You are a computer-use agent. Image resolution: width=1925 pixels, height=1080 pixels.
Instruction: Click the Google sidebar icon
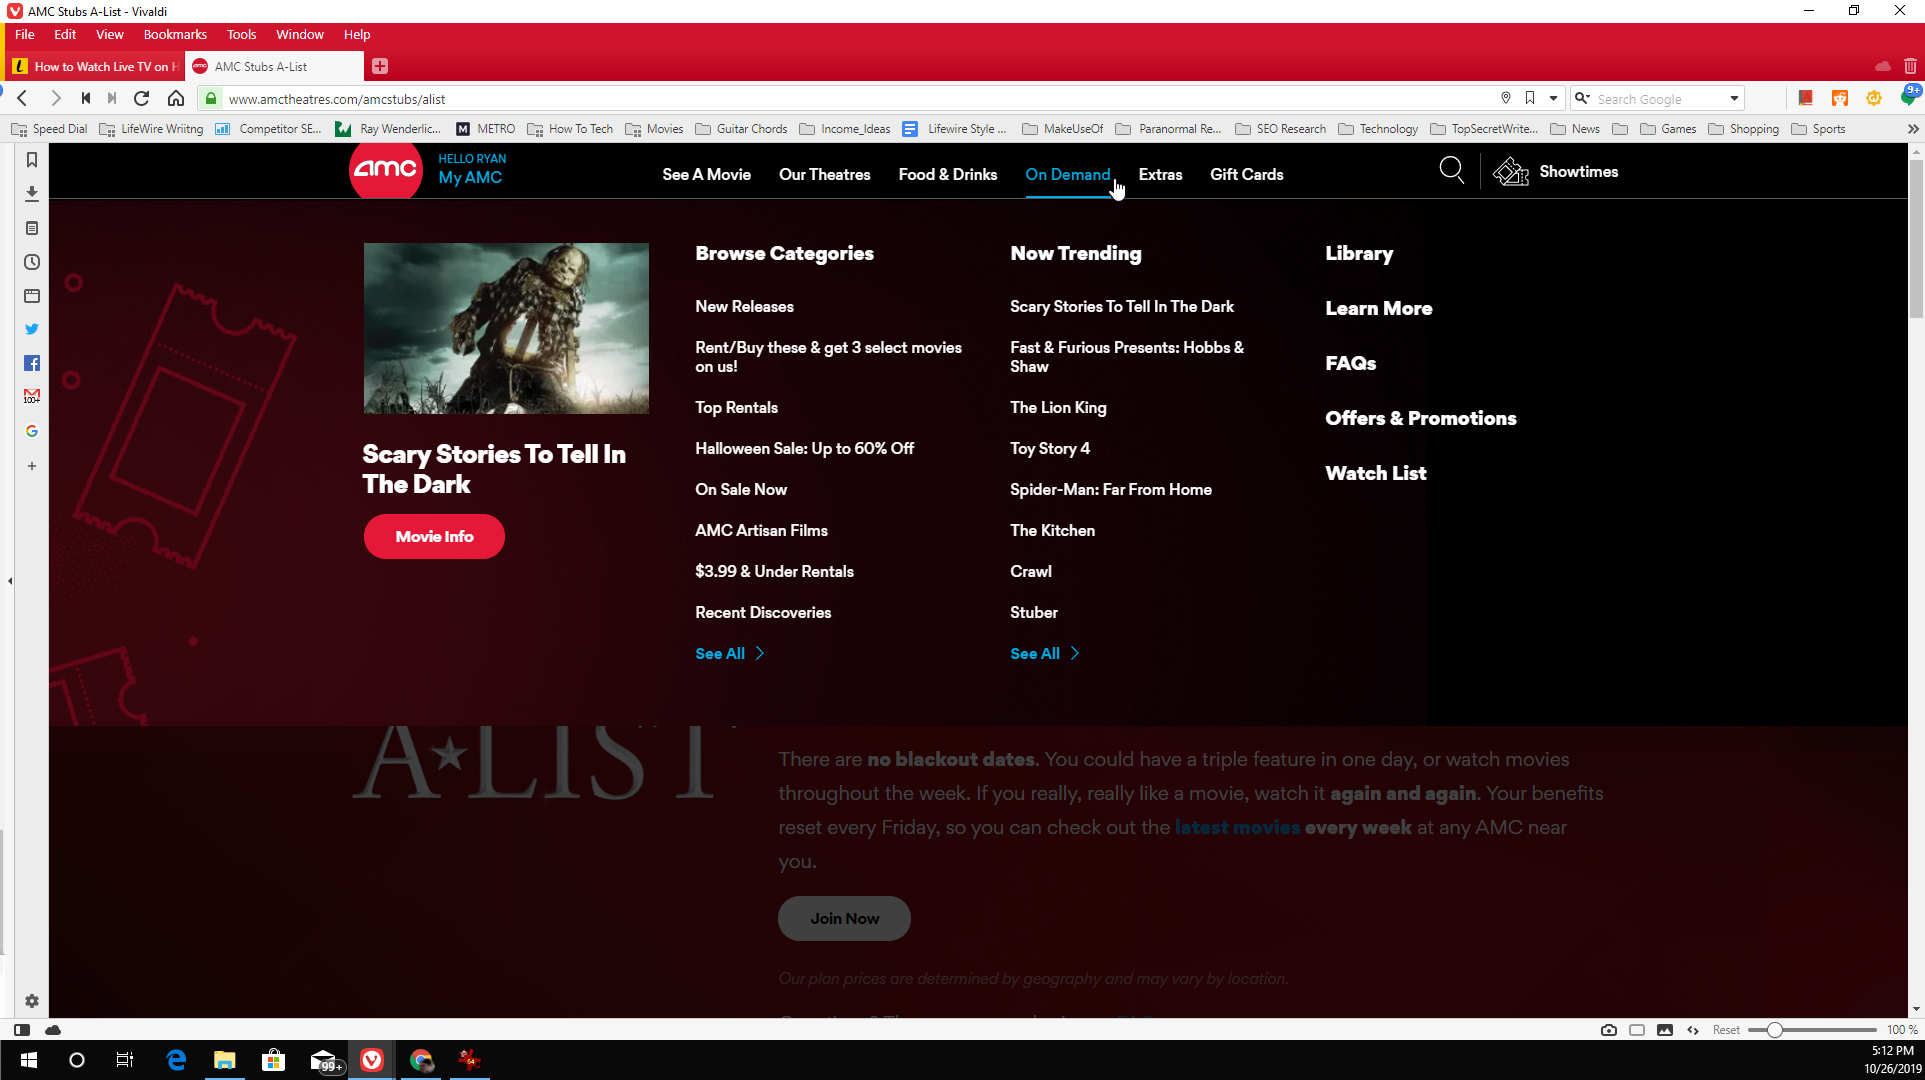pos(32,430)
